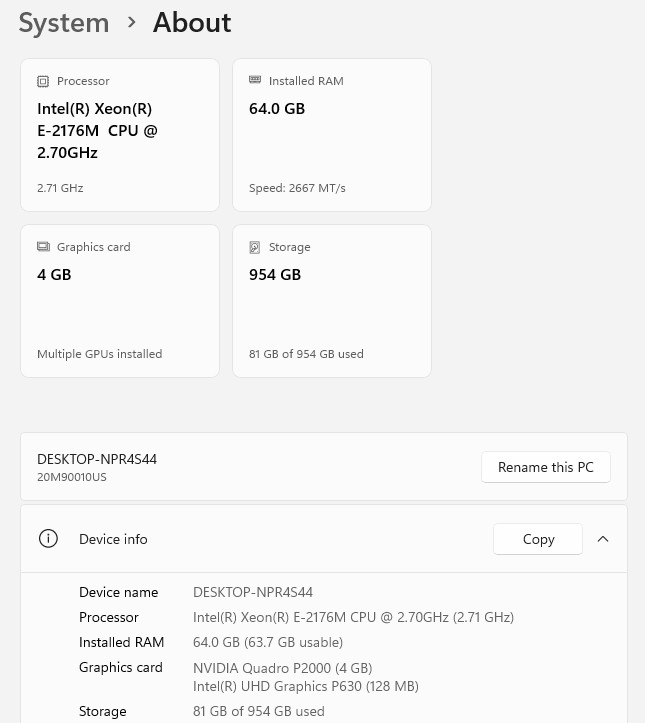Click the 81 GB of 954 GB used text in card

tap(306, 354)
